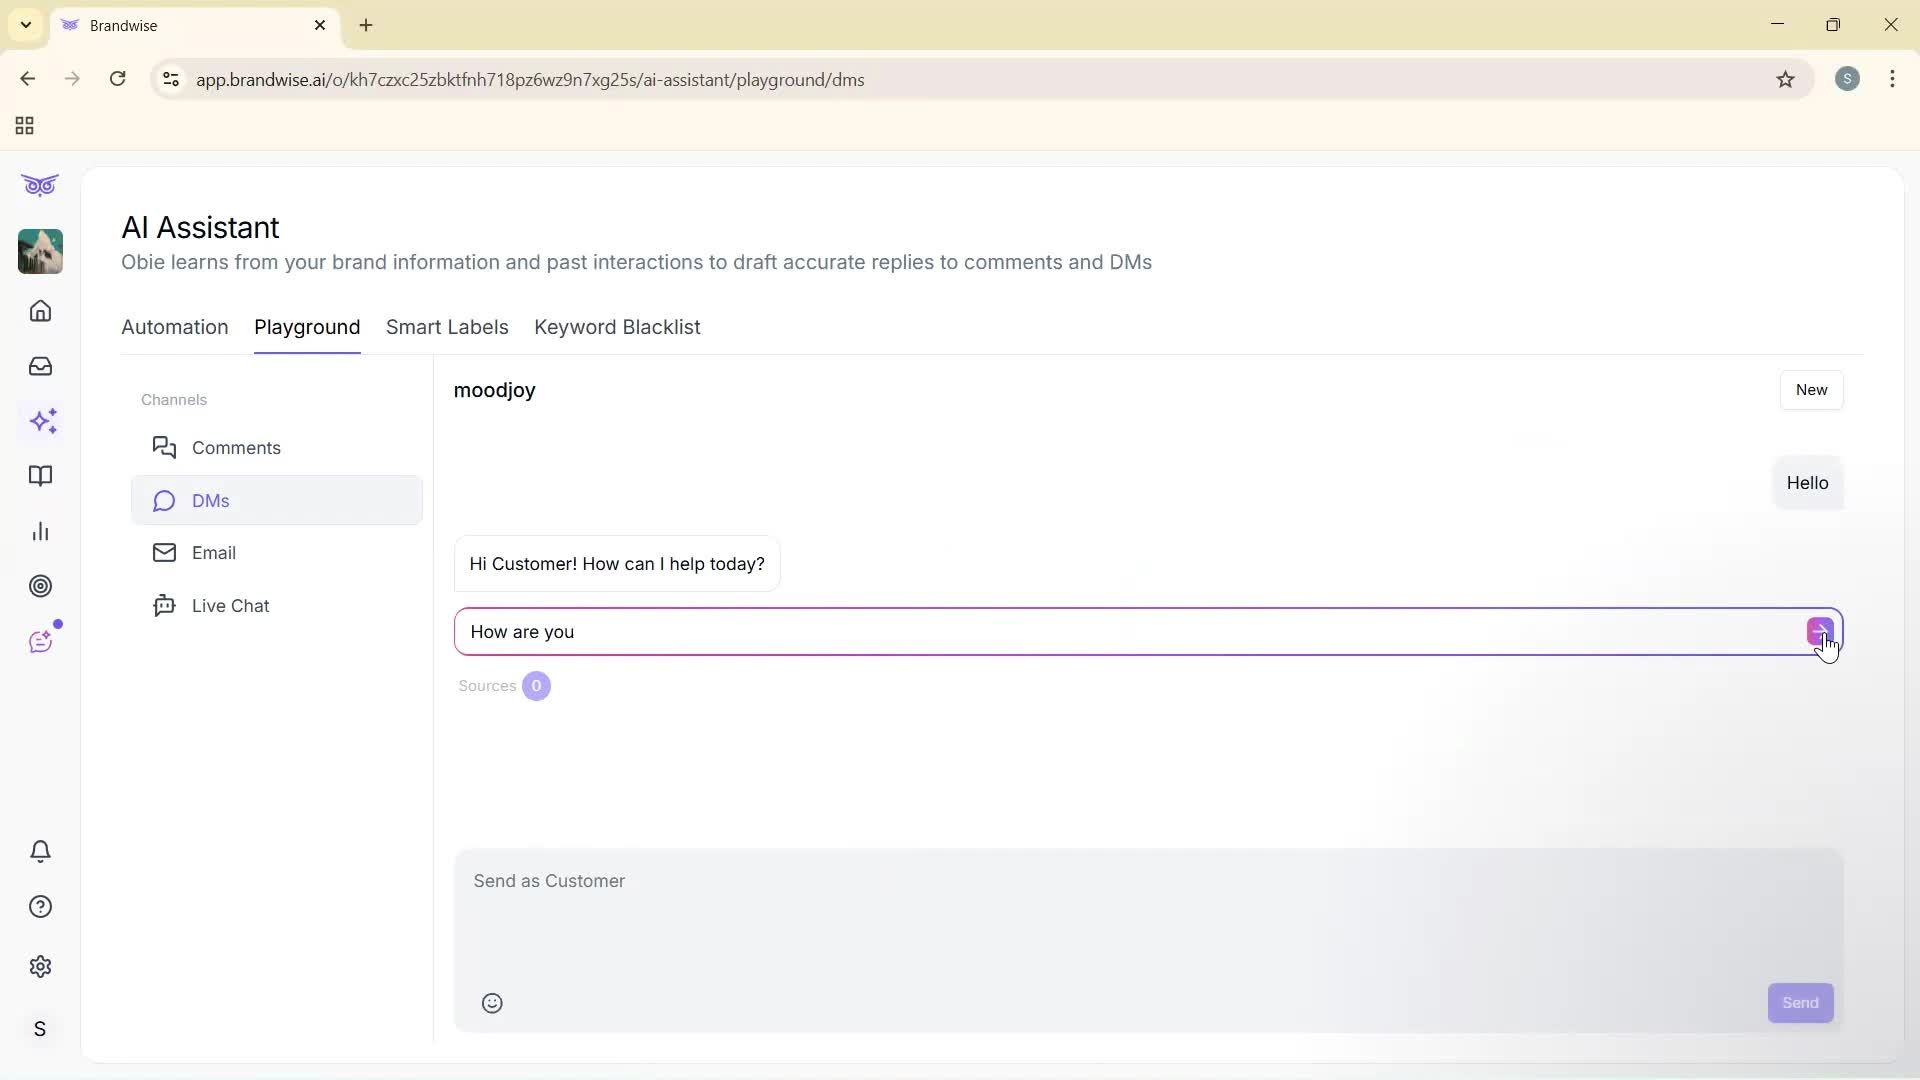This screenshot has height=1080, width=1920.
Task: Click the target/goals icon in sidebar
Action: point(40,586)
